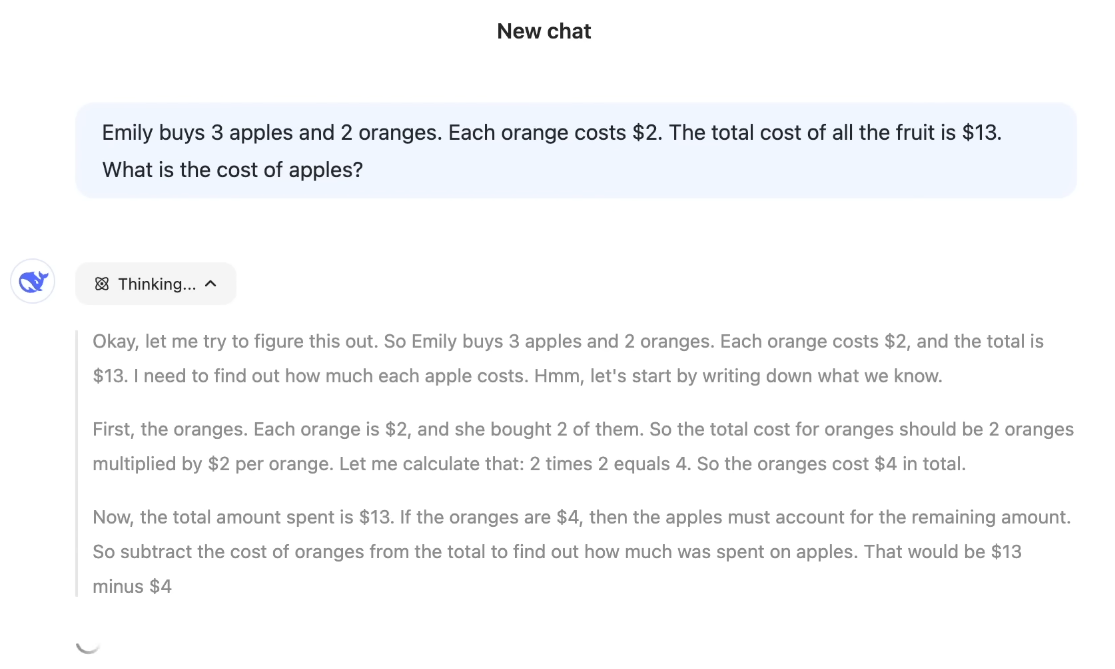Click the final line "minus $4"
This screenshot has height=669, width=1115.
pyautogui.click(x=132, y=587)
